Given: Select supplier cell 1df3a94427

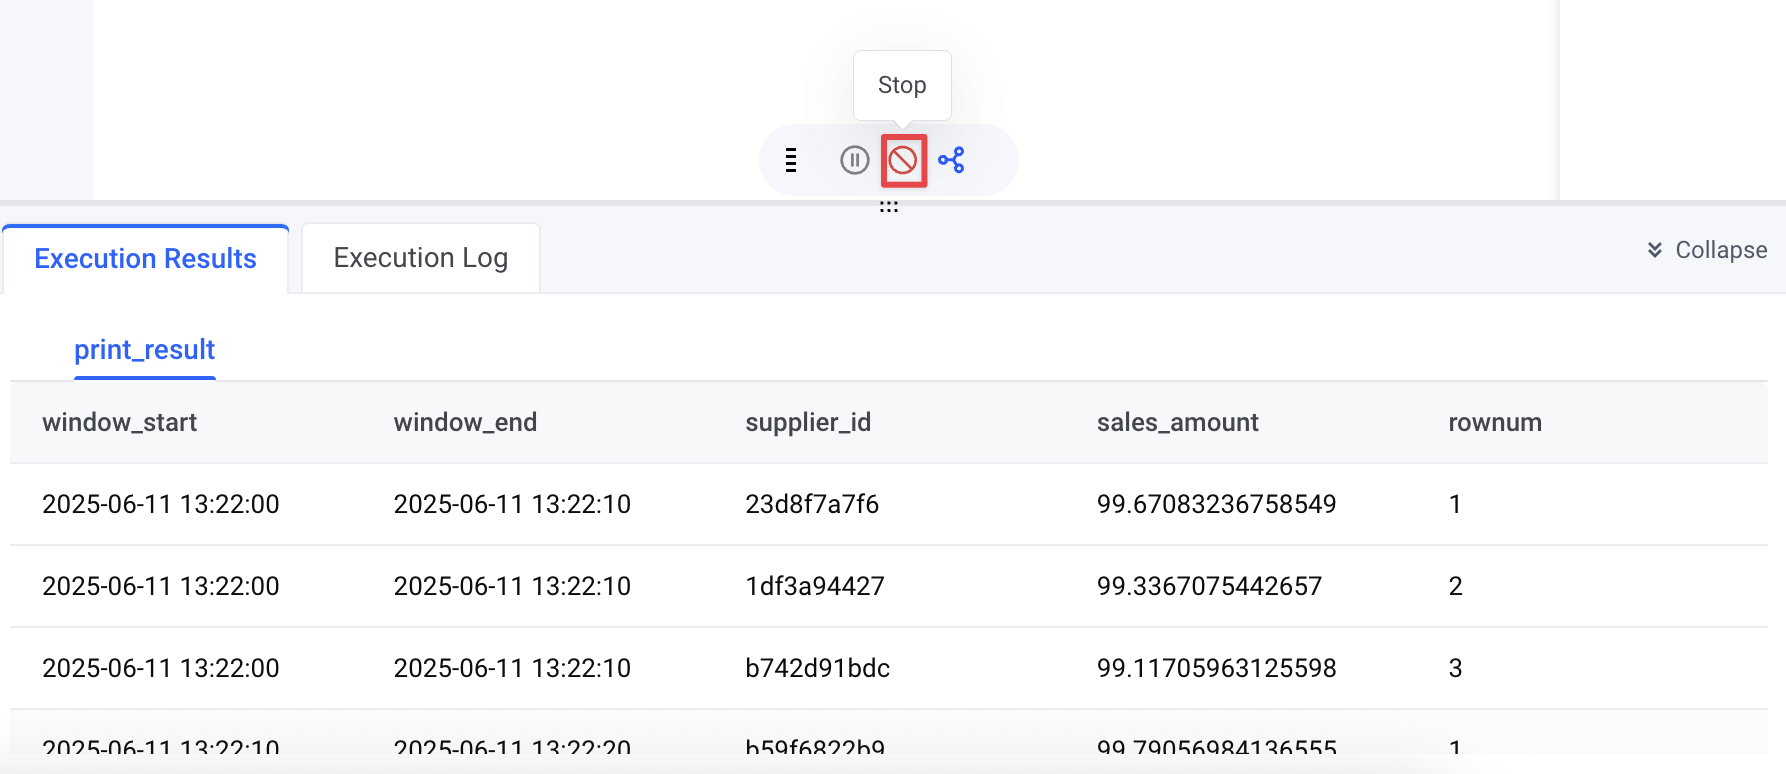Looking at the screenshot, I should 815,586.
